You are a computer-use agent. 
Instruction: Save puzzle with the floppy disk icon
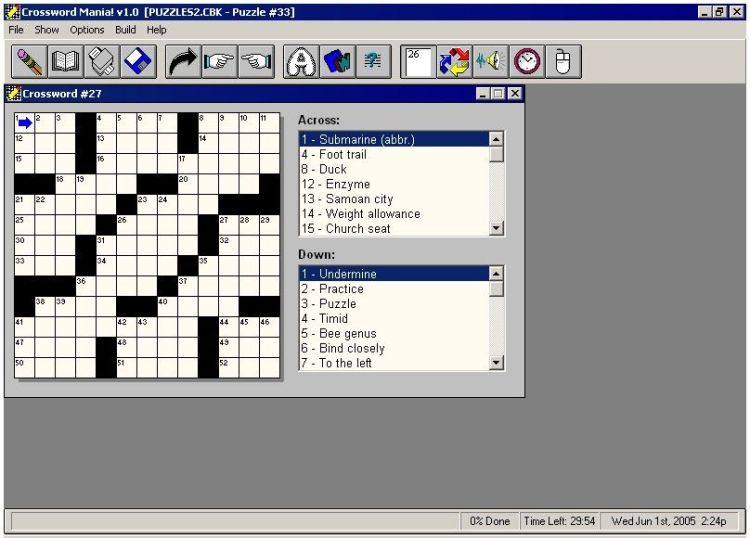pos(137,62)
